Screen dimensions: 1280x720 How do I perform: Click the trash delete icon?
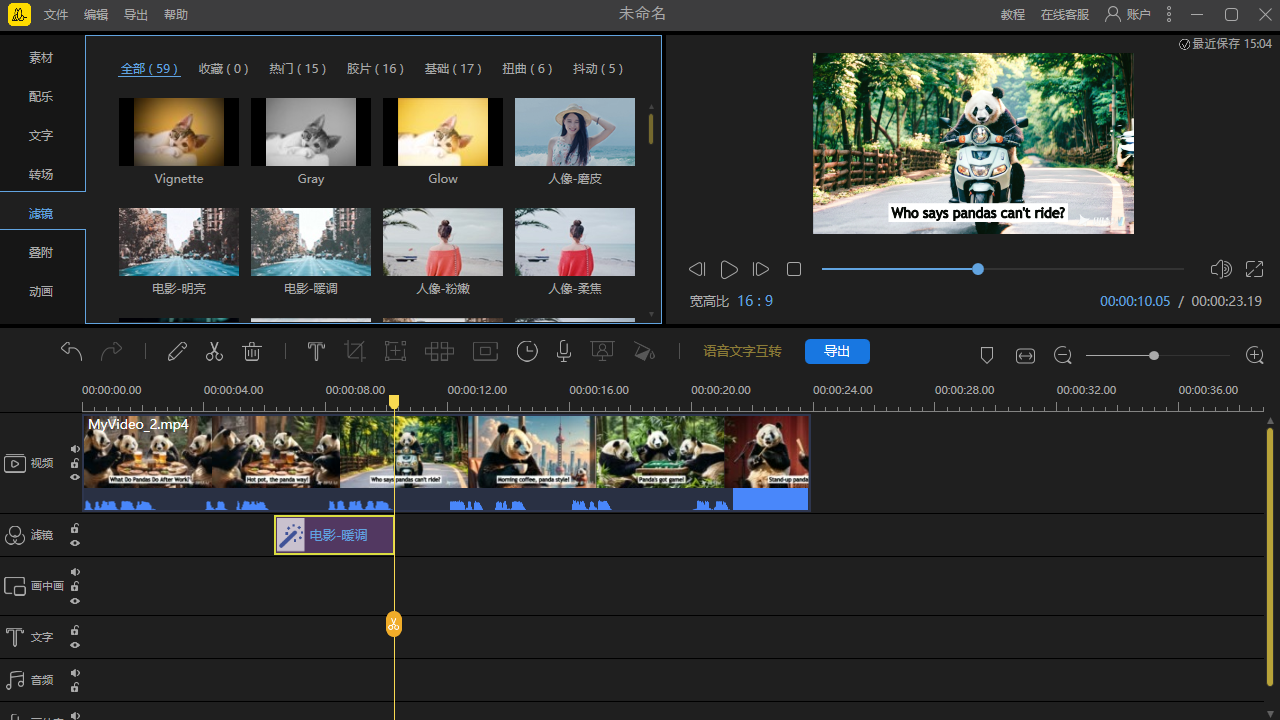252,351
